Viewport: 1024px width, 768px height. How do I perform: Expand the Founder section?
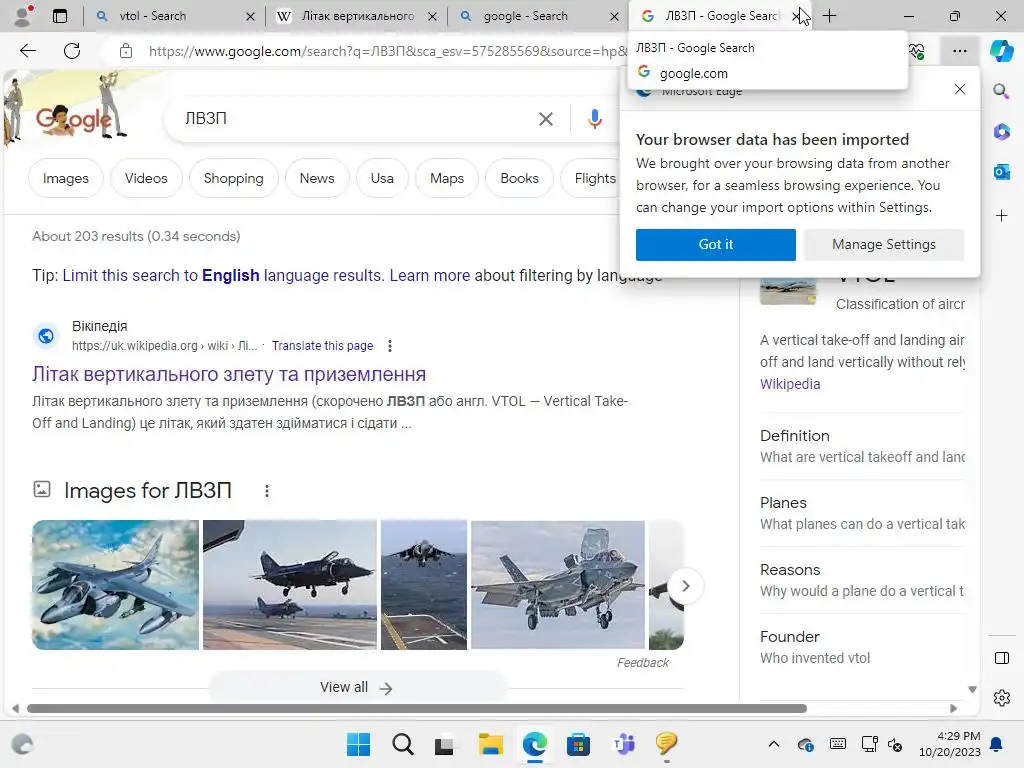[x=862, y=647]
